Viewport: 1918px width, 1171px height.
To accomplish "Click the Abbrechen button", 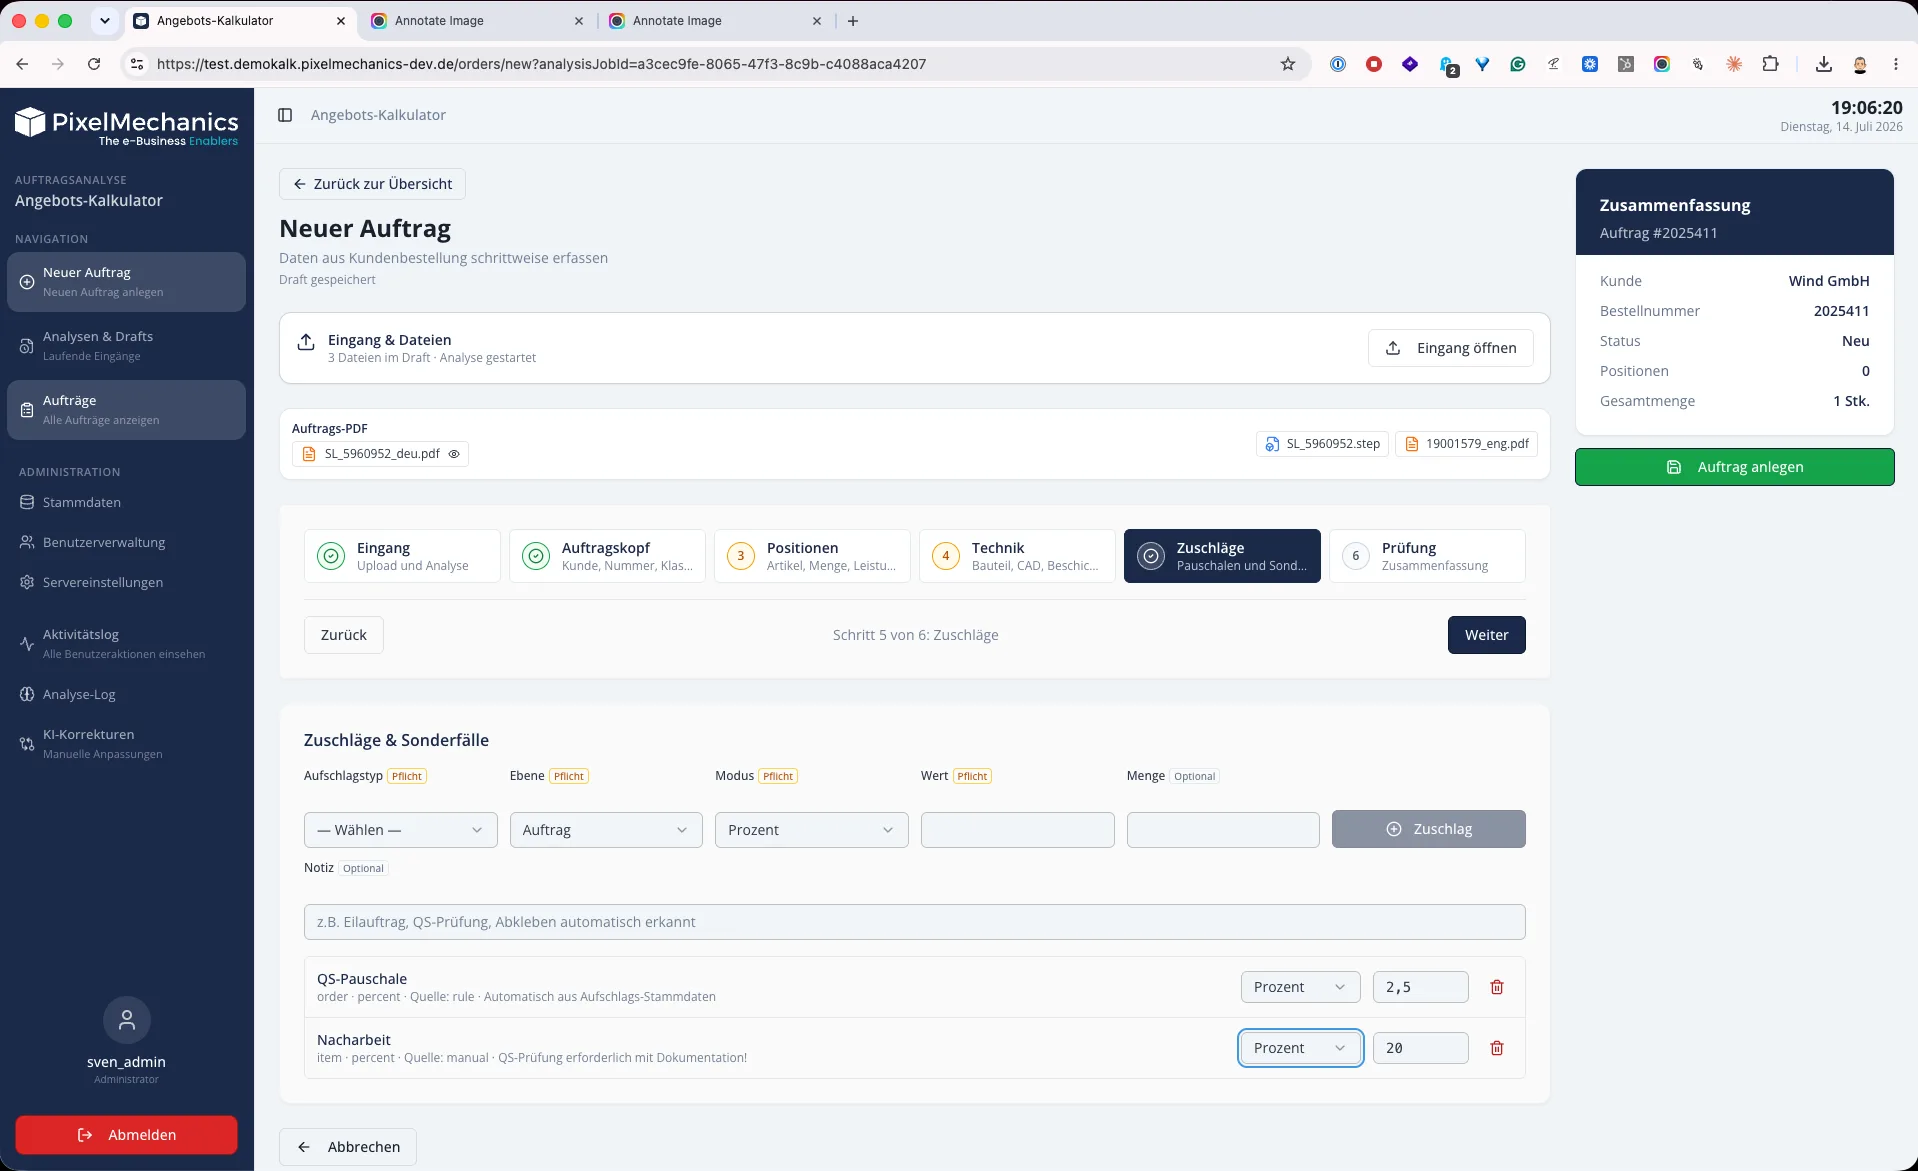I will (x=348, y=1147).
